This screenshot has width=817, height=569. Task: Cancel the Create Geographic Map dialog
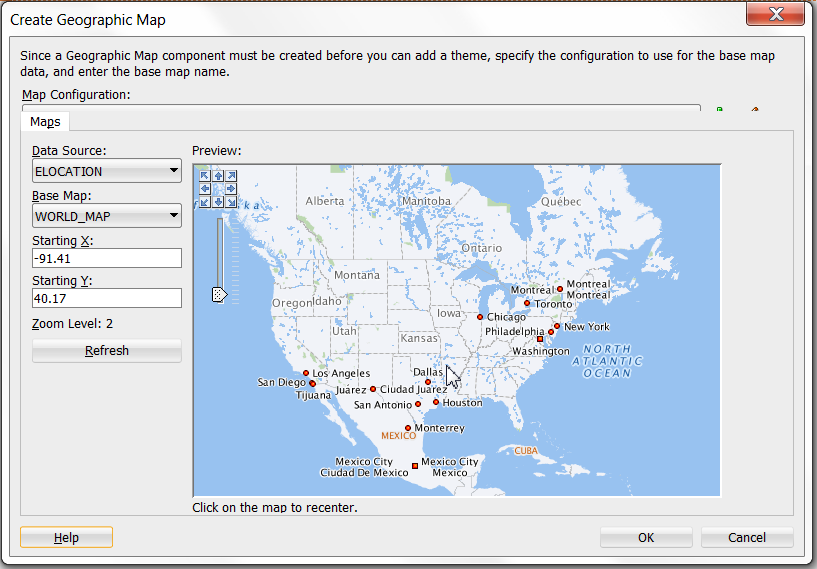click(x=747, y=537)
